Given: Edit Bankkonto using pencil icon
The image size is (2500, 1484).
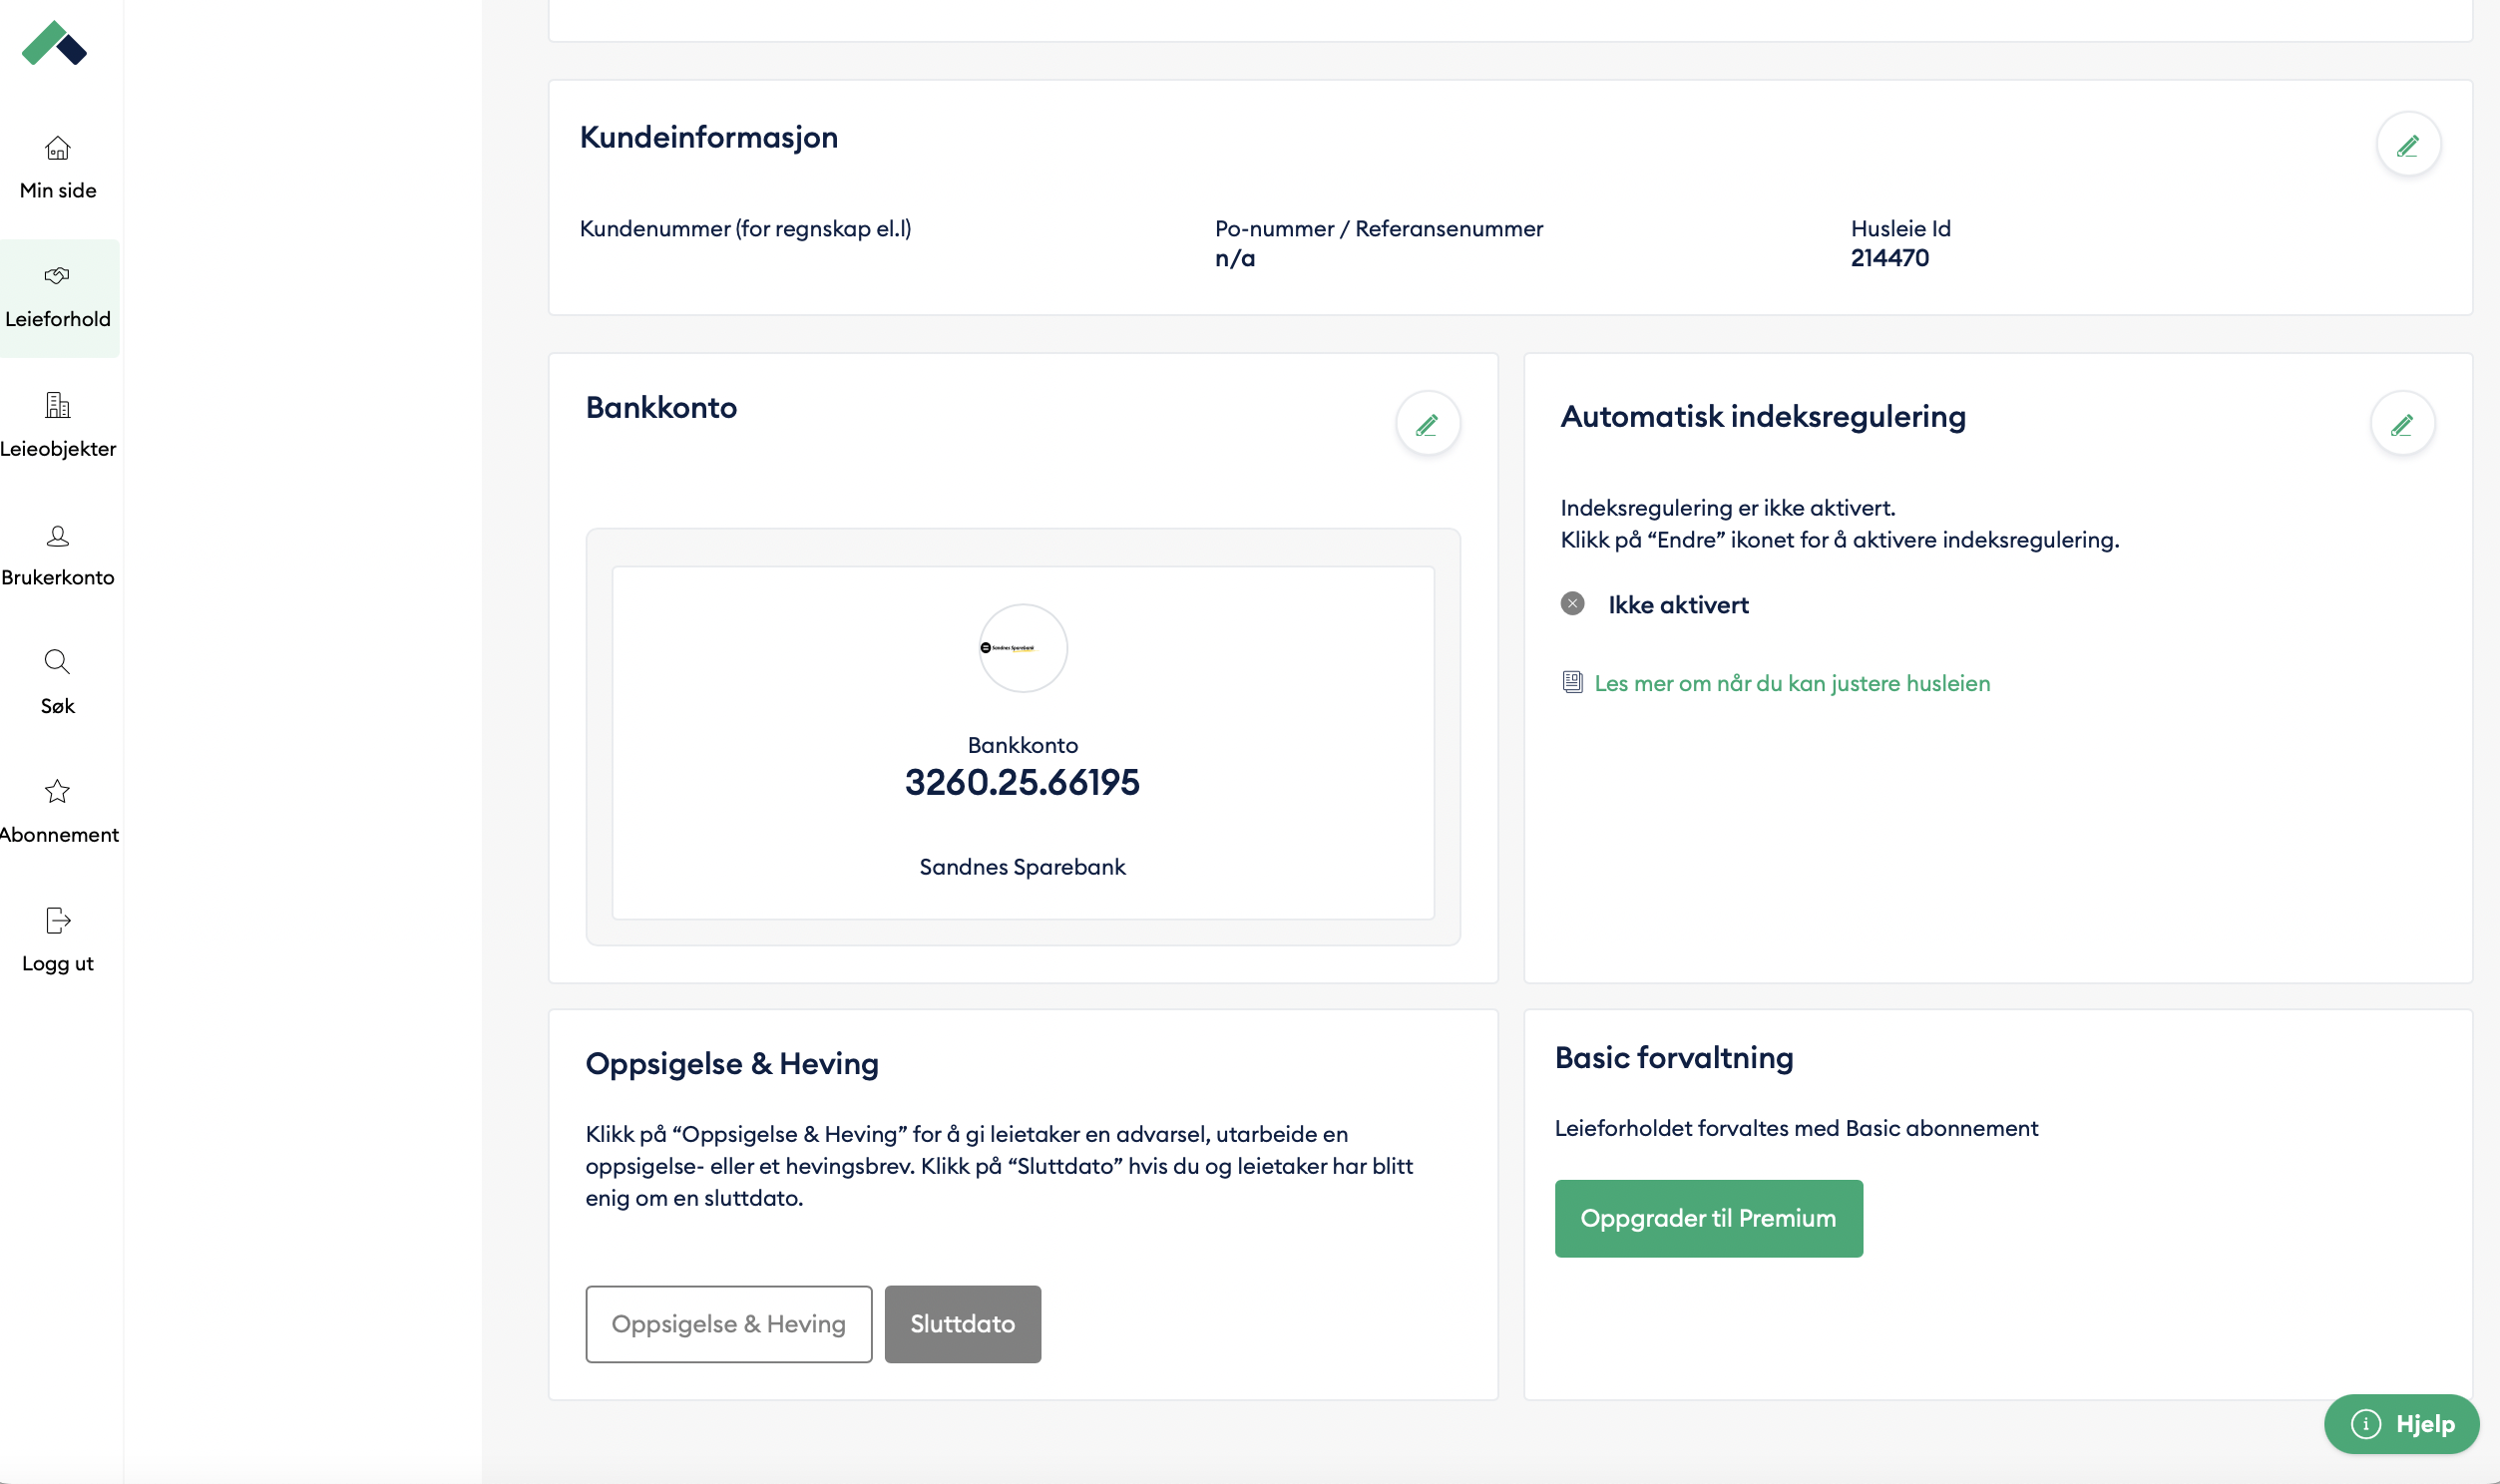Looking at the screenshot, I should coord(1427,424).
